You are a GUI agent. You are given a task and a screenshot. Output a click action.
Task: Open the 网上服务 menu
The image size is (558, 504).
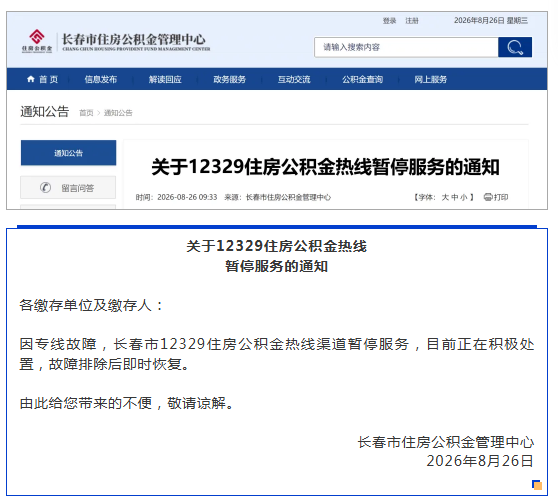pyautogui.click(x=430, y=79)
